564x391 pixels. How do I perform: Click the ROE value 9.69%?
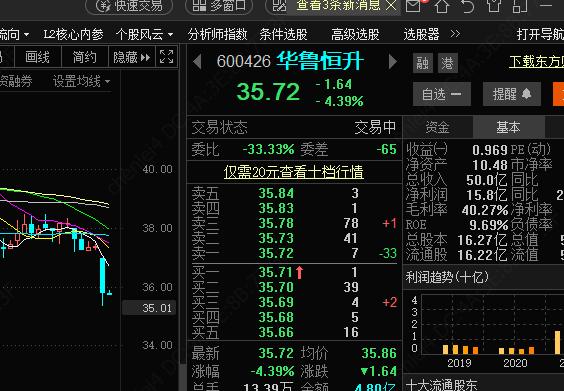click(489, 225)
